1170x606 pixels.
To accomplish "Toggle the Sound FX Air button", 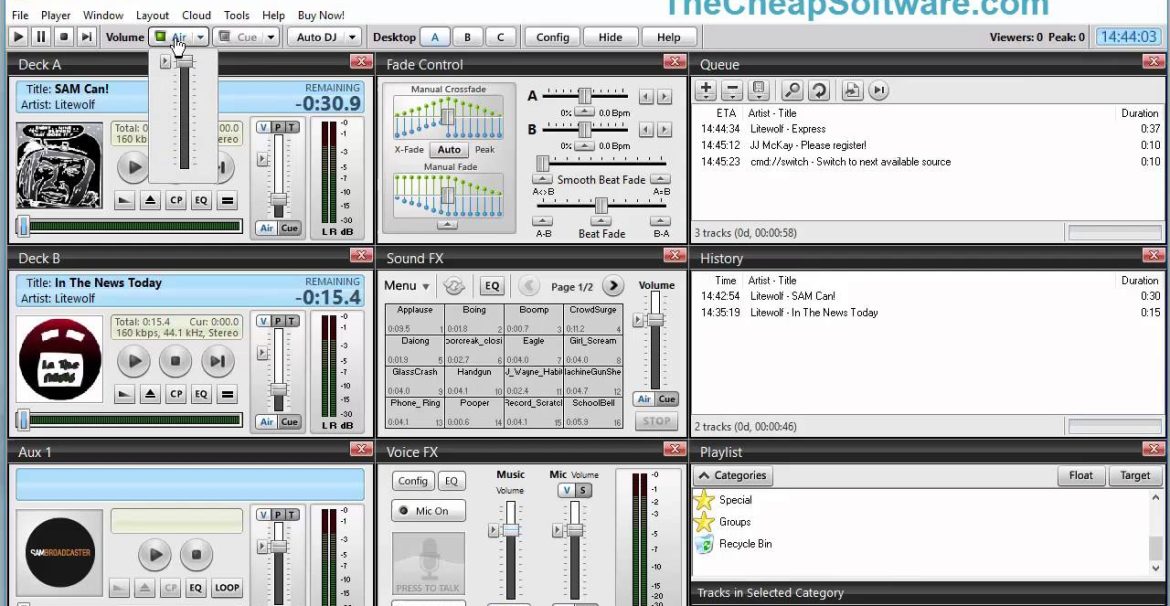I will [645, 399].
